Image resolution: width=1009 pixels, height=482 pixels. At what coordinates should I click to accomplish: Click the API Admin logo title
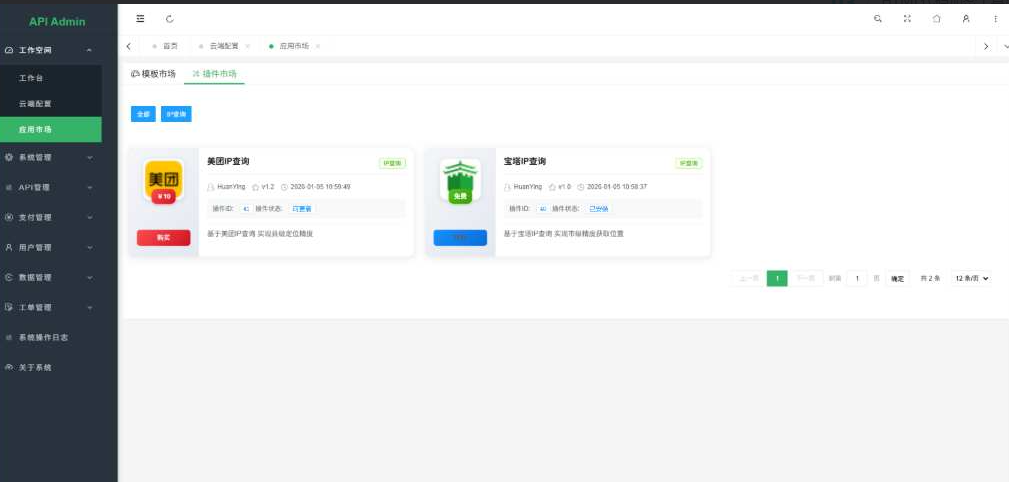57,22
